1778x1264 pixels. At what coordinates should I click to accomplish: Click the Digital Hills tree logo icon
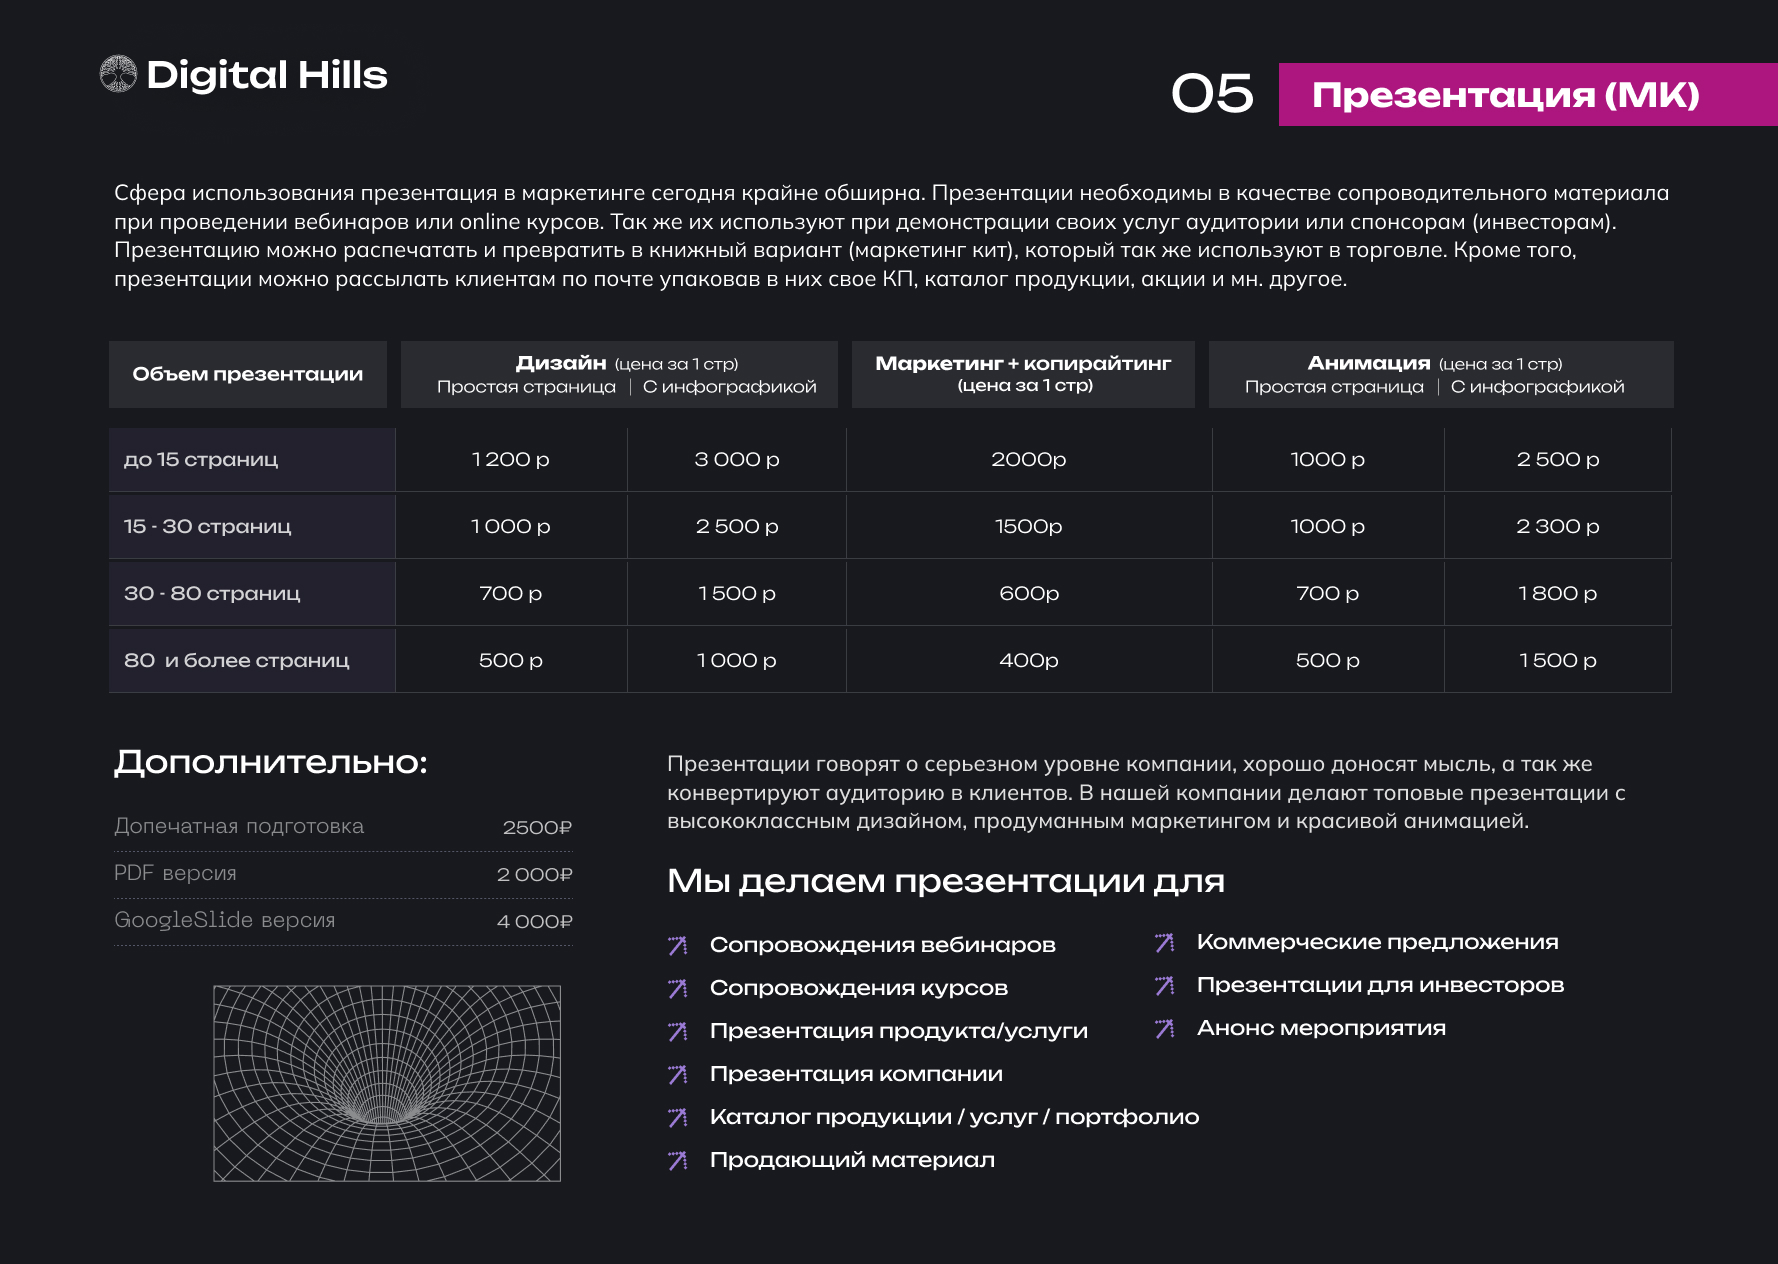click(x=118, y=74)
